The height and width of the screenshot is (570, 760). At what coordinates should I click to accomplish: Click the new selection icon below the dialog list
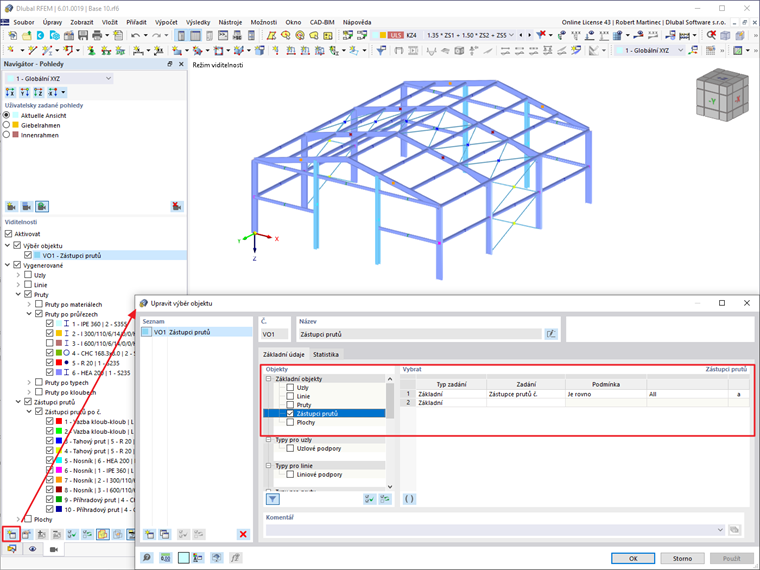click(150, 534)
